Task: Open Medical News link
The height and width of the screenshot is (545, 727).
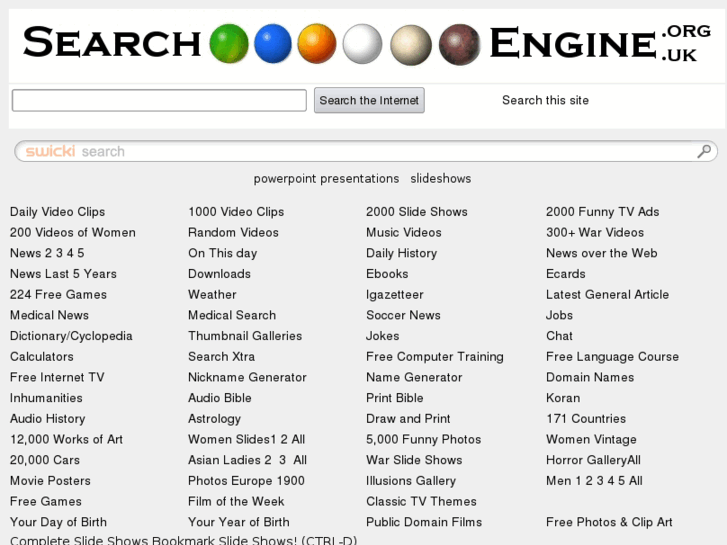Action: (x=49, y=315)
